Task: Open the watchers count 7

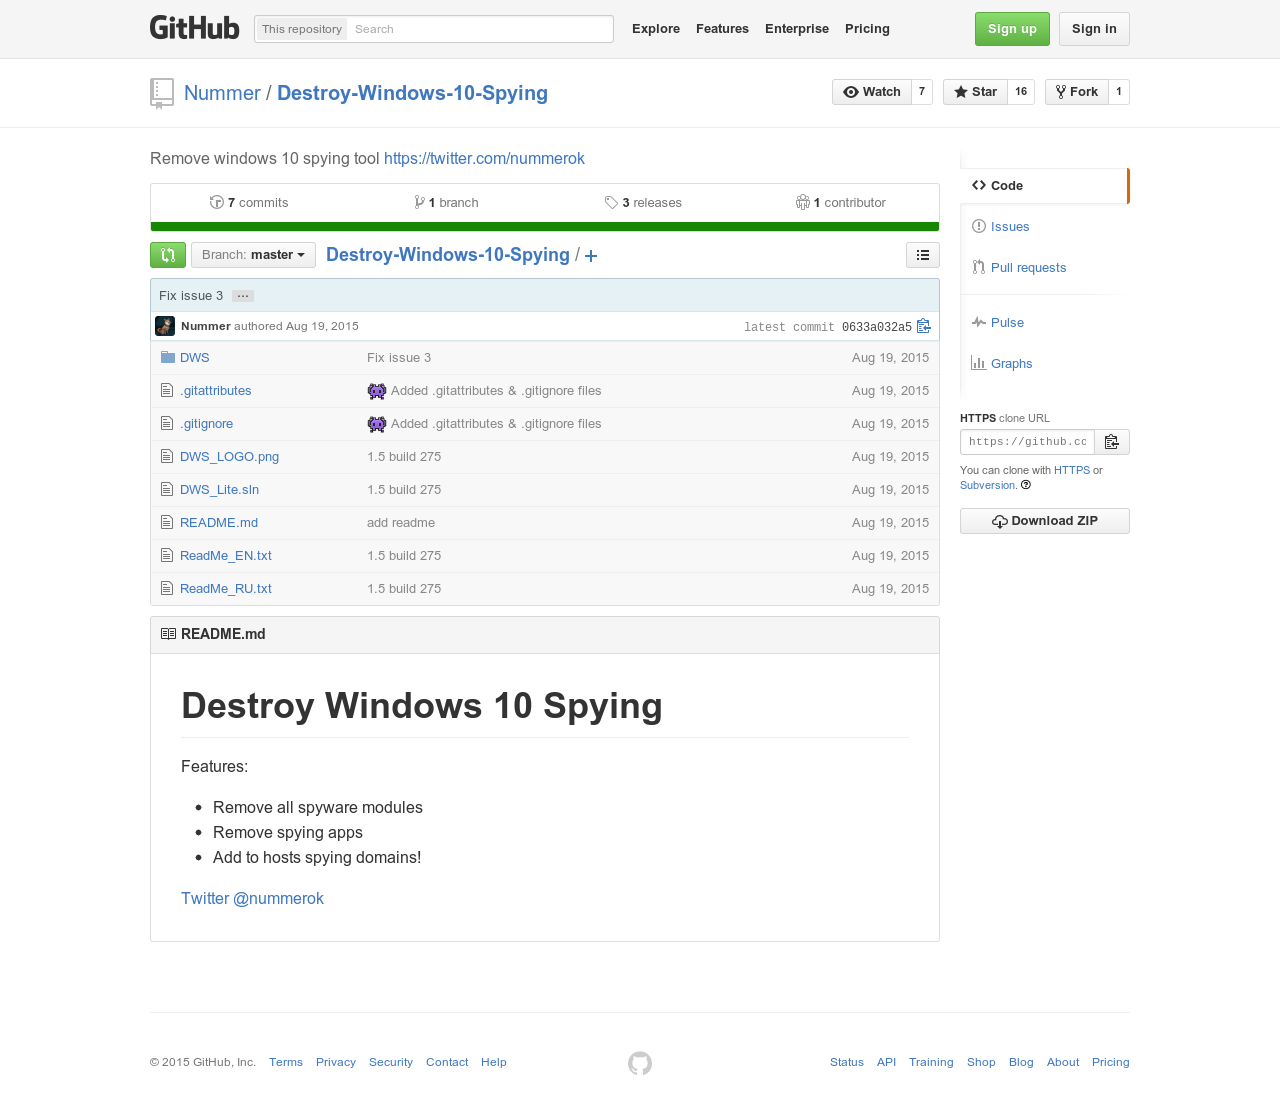Action: [922, 92]
